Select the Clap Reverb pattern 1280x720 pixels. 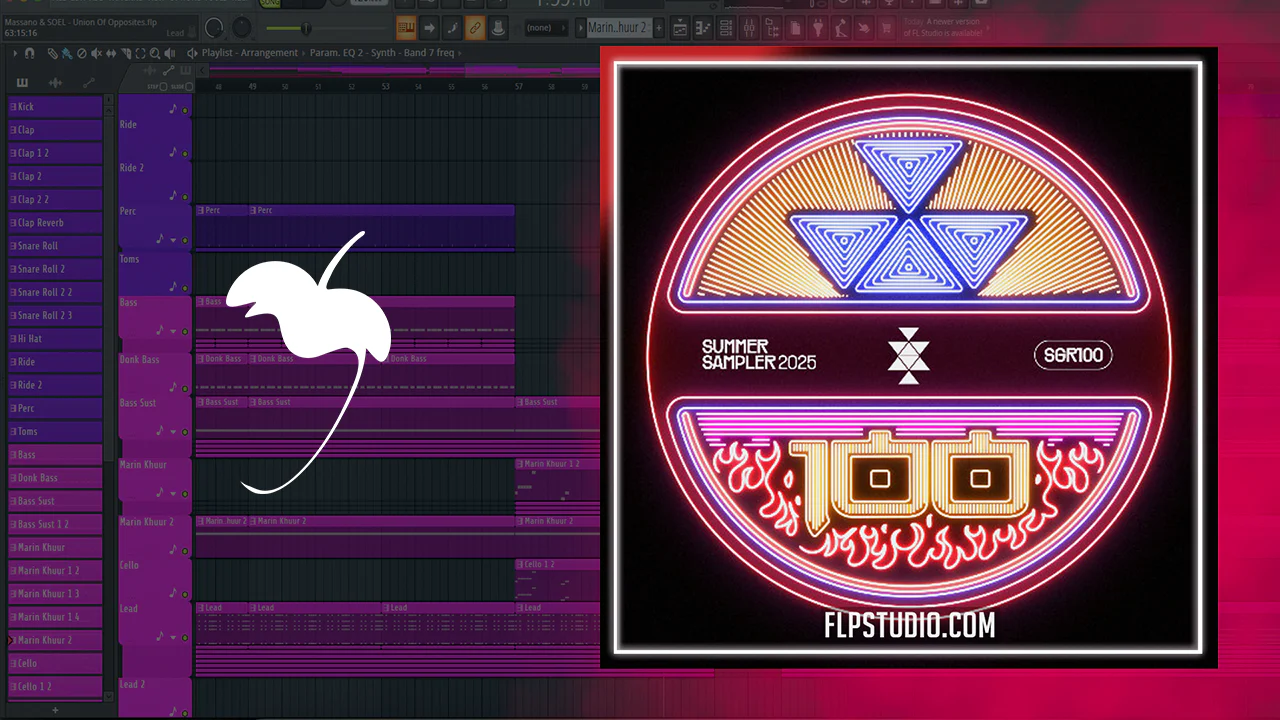tap(55, 223)
